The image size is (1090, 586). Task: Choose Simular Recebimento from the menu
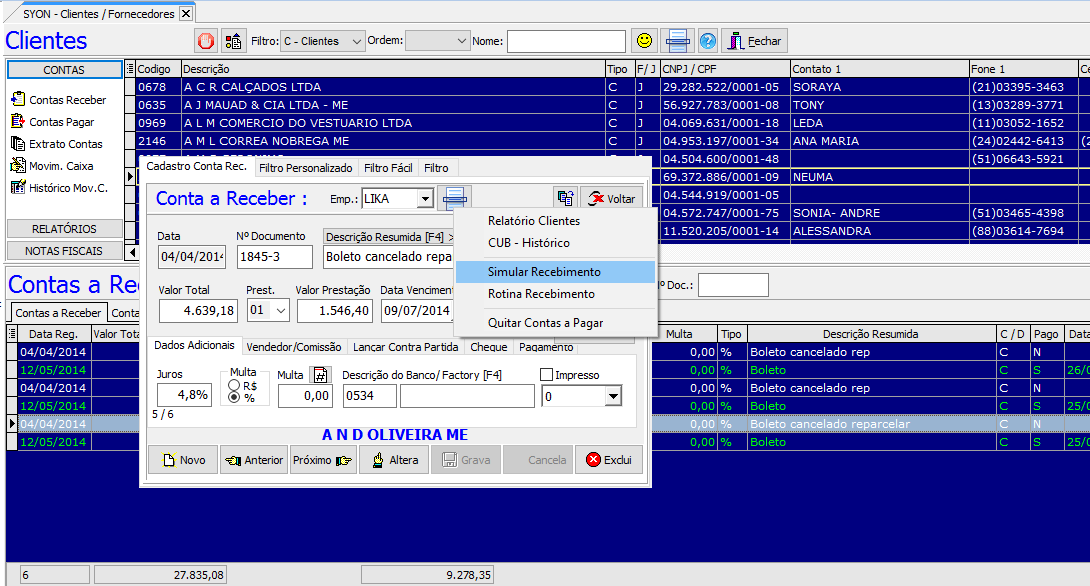click(544, 272)
